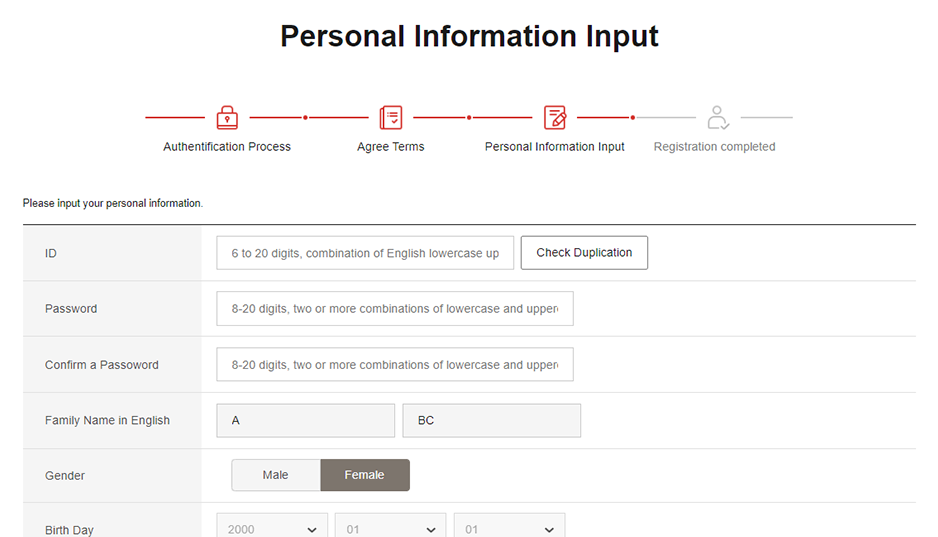This screenshot has height=537, width=938.
Task: Click into the Password field
Action: (394, 309)
